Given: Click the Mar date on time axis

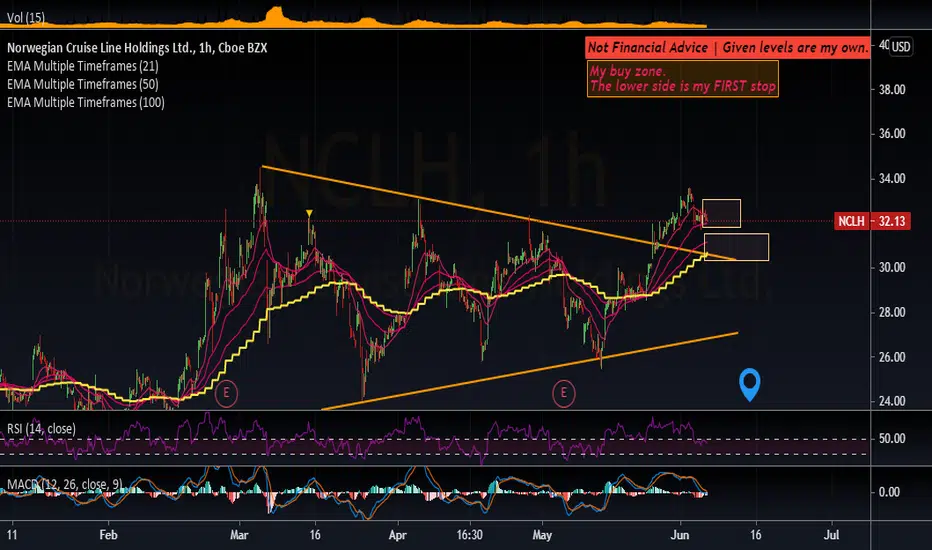Looking at the screenshot, I should pyautogui.click(x=239, y=535).
